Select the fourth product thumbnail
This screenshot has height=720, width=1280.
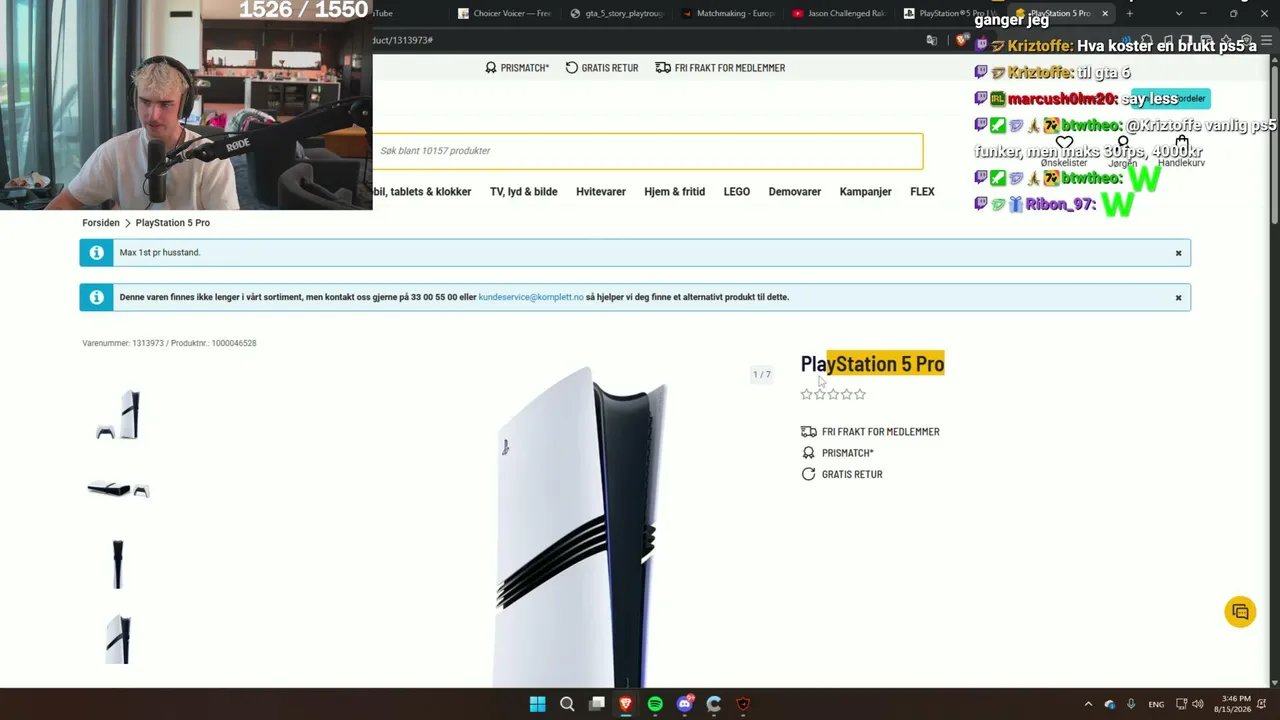point(118,638)
